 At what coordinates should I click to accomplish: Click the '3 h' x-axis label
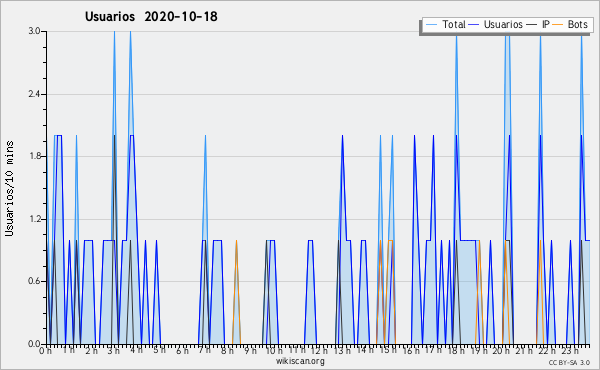click(113, 350)
